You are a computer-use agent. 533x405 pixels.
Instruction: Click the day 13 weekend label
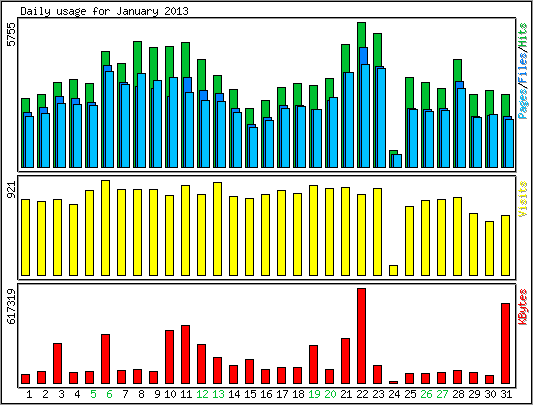click(x=218, y=394)
